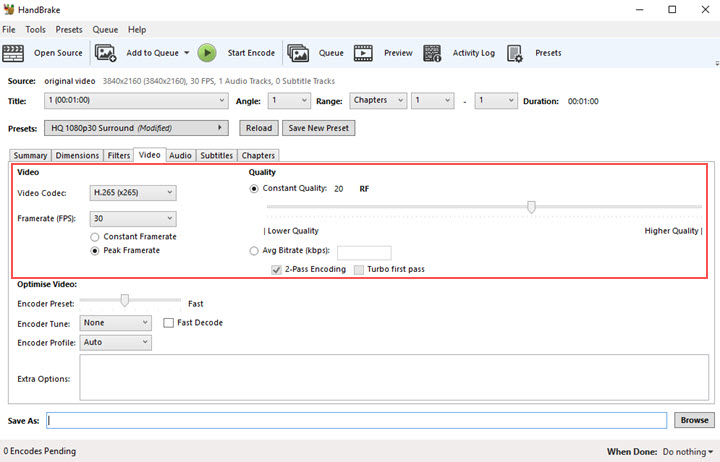Expand the Video Codec dropdown
720x462 pixels.
pyautogui.click(x=132, y=193)
